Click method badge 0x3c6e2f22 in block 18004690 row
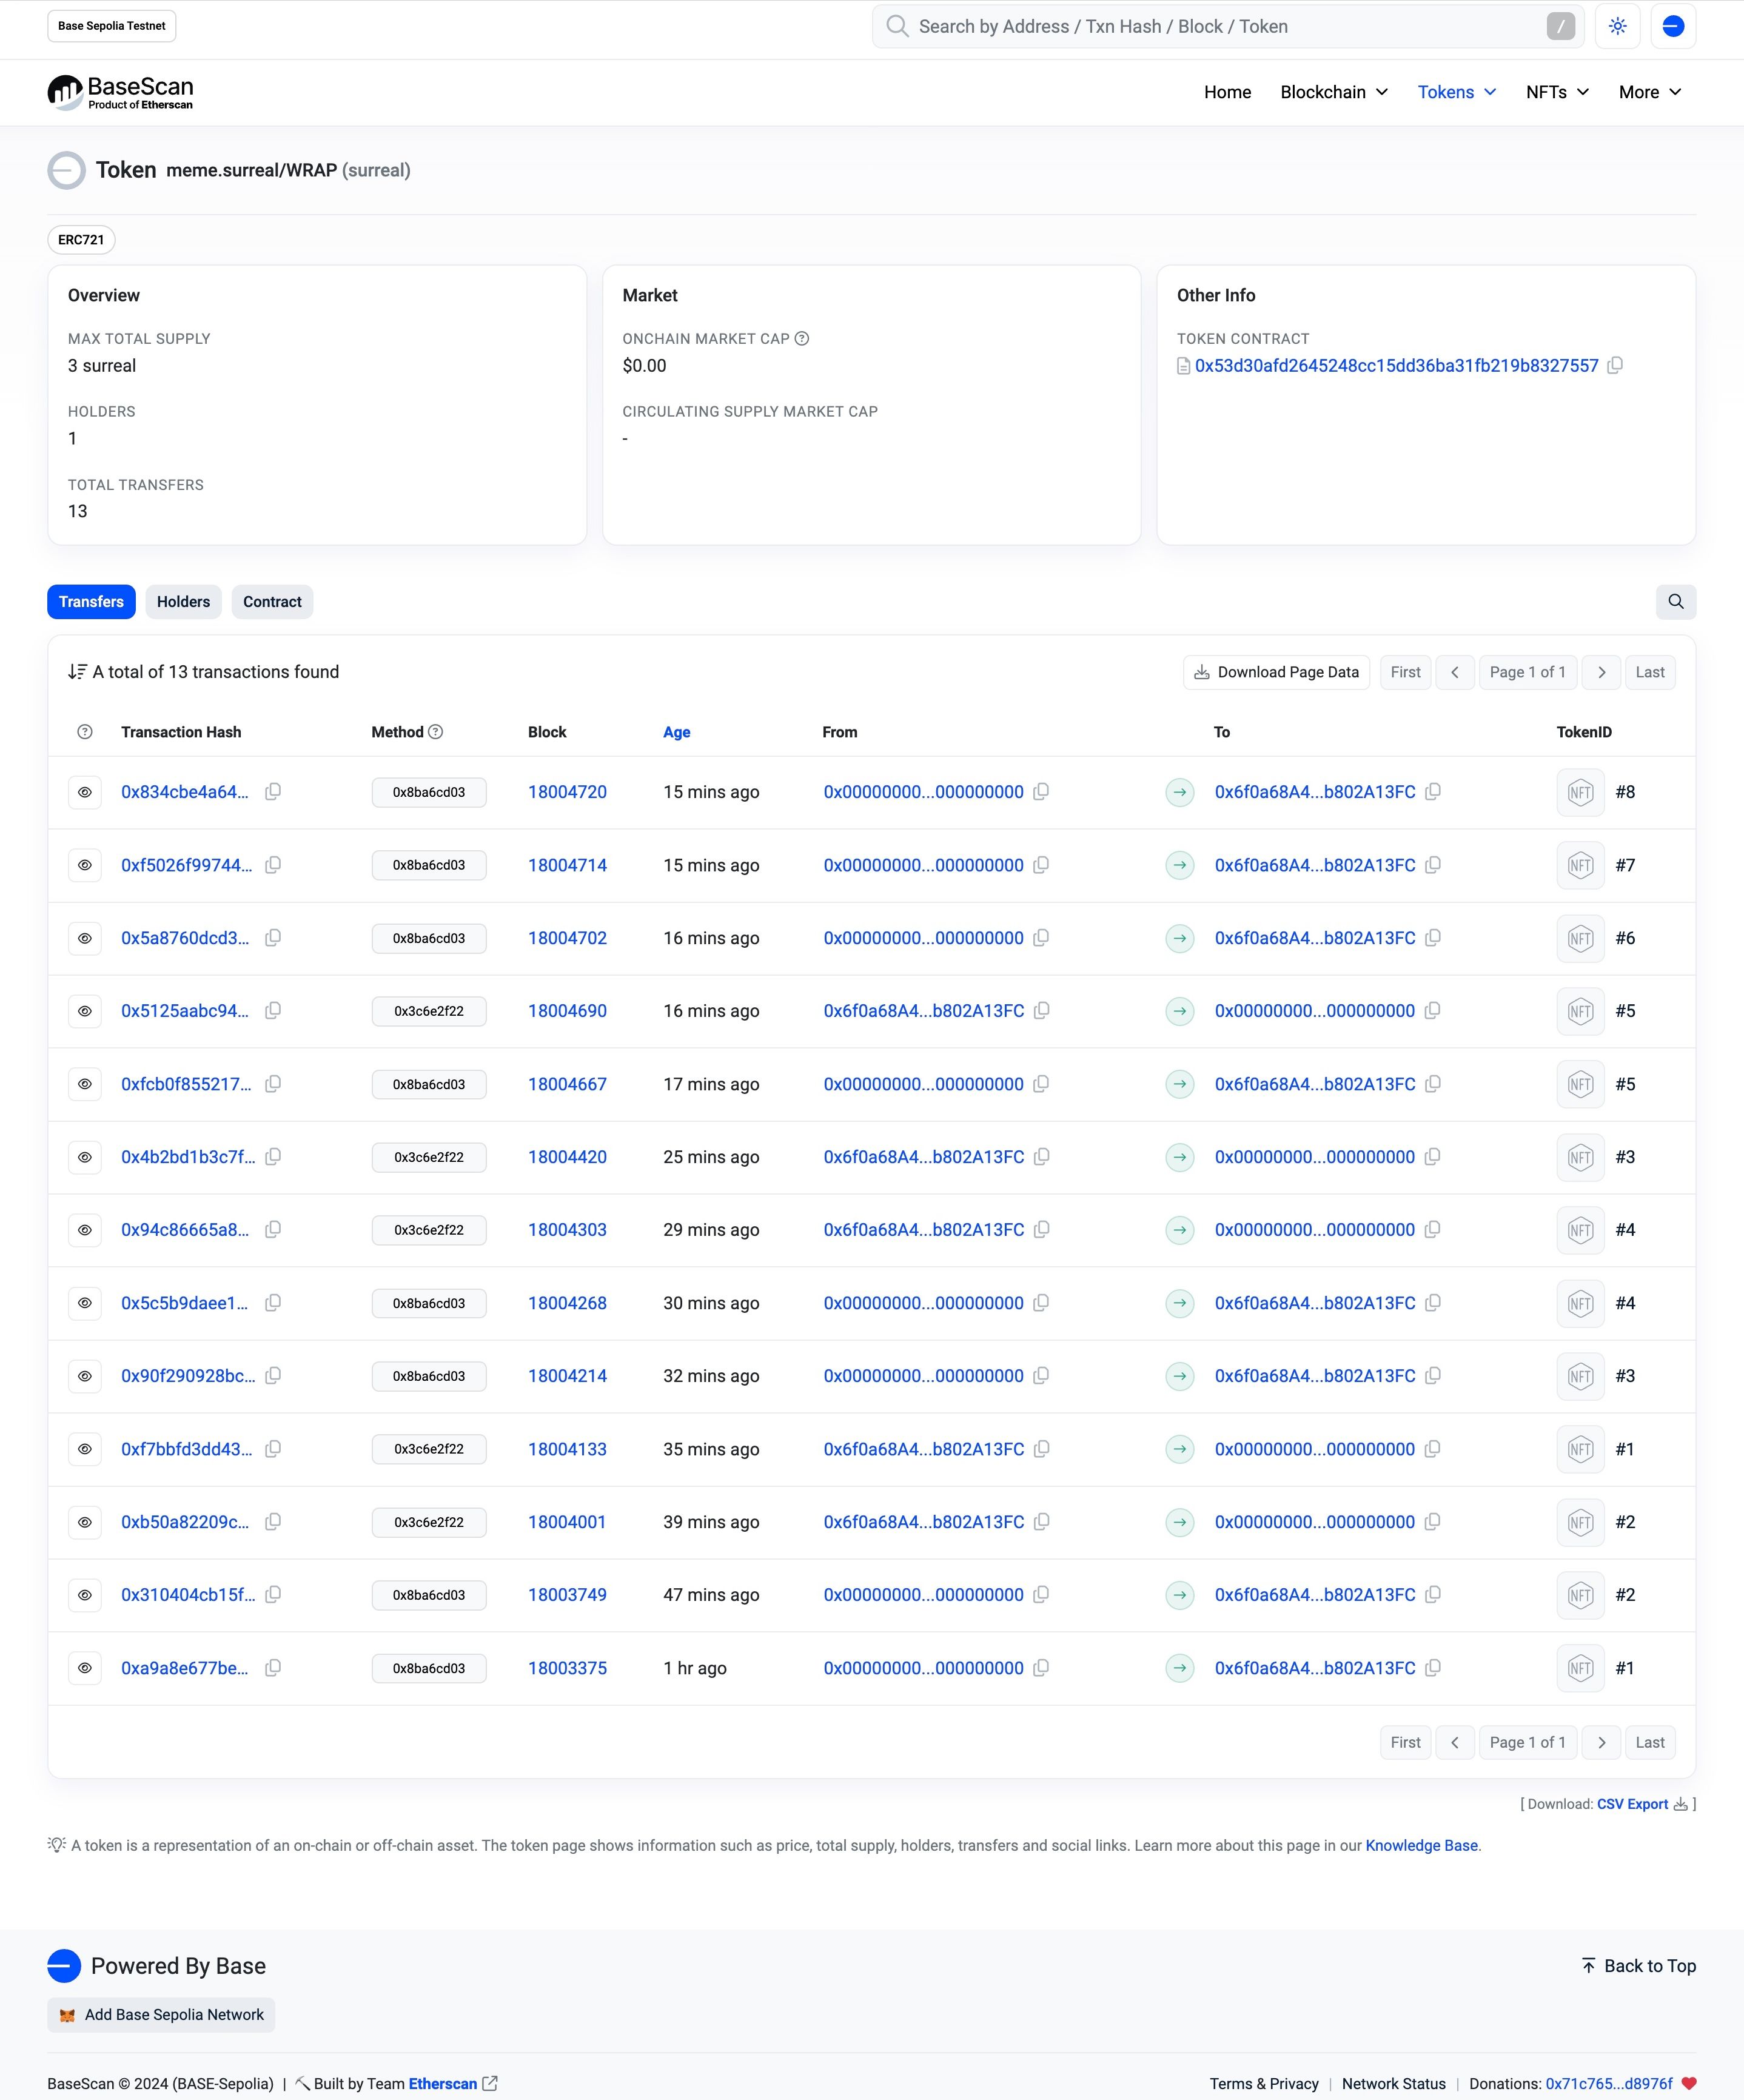 point(429,1011)
